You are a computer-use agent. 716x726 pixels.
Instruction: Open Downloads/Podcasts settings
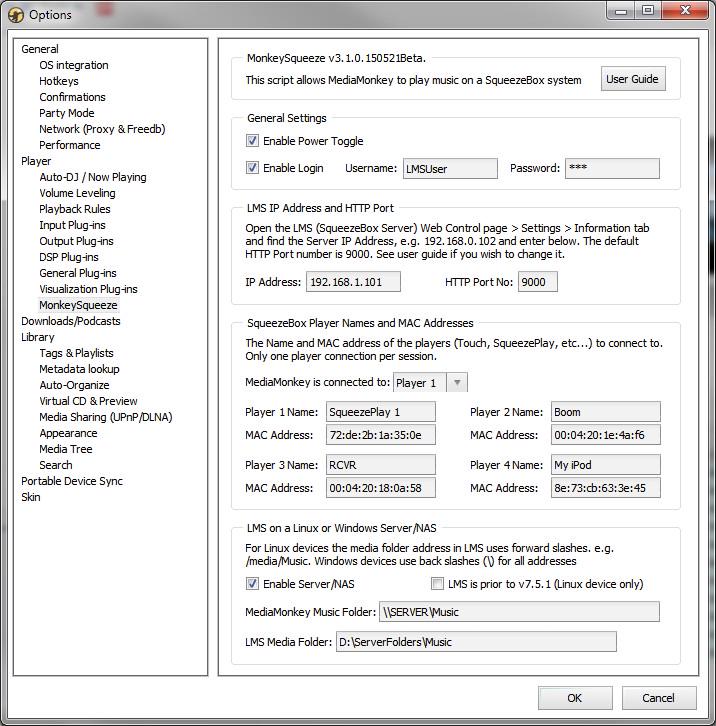click(71, 321)
